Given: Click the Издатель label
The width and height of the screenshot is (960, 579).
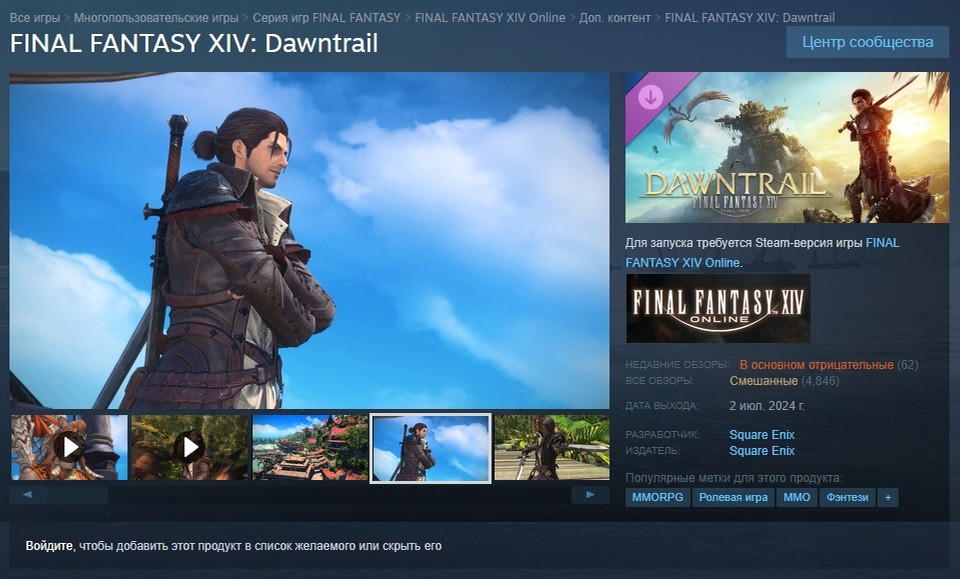Looking at the screenshot, I should (x=652, y=450).
